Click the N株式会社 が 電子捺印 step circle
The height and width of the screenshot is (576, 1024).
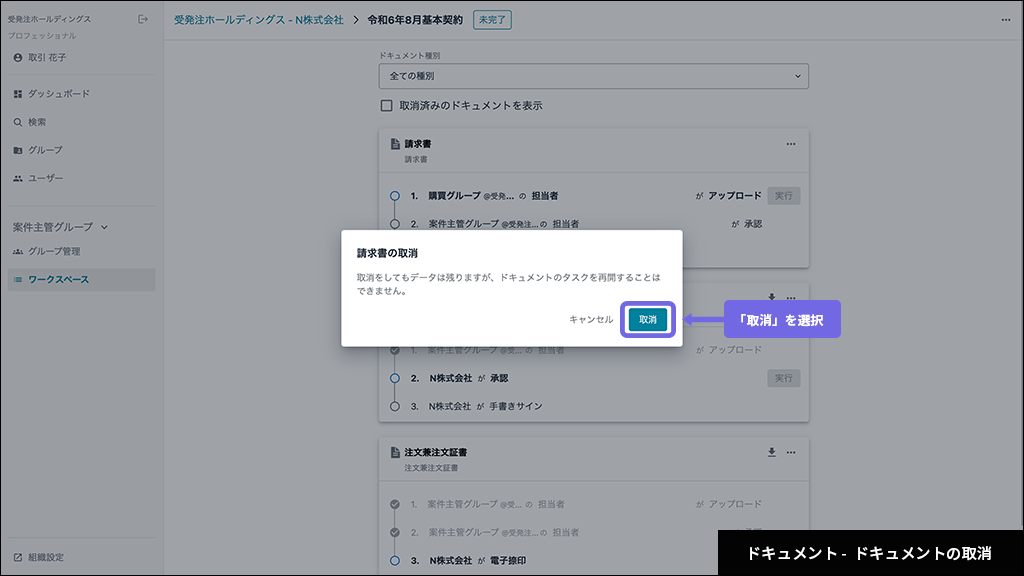[x=394, y=560]
